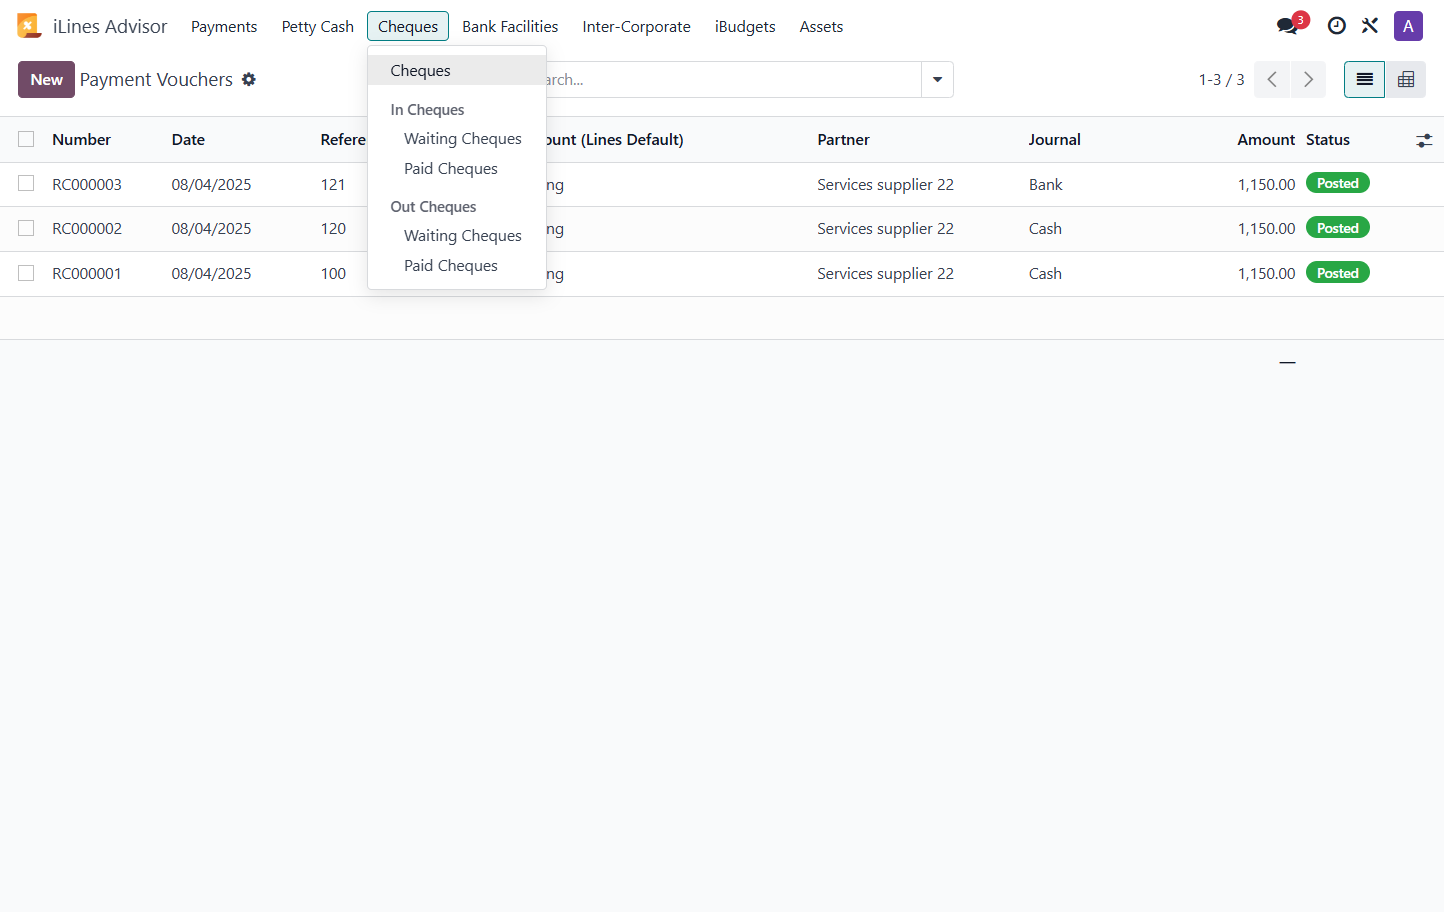Check the RC000002 row checkbox
This screenshot has width=1444, height=912.
26,228
